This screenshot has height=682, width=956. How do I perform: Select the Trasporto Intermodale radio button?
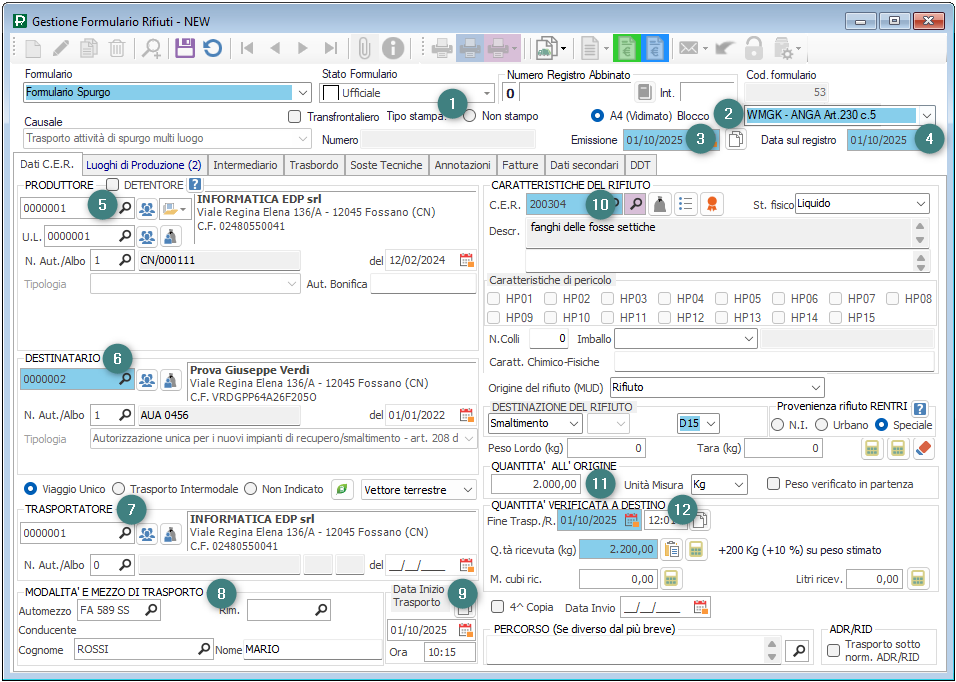click(x=119, y=489)
